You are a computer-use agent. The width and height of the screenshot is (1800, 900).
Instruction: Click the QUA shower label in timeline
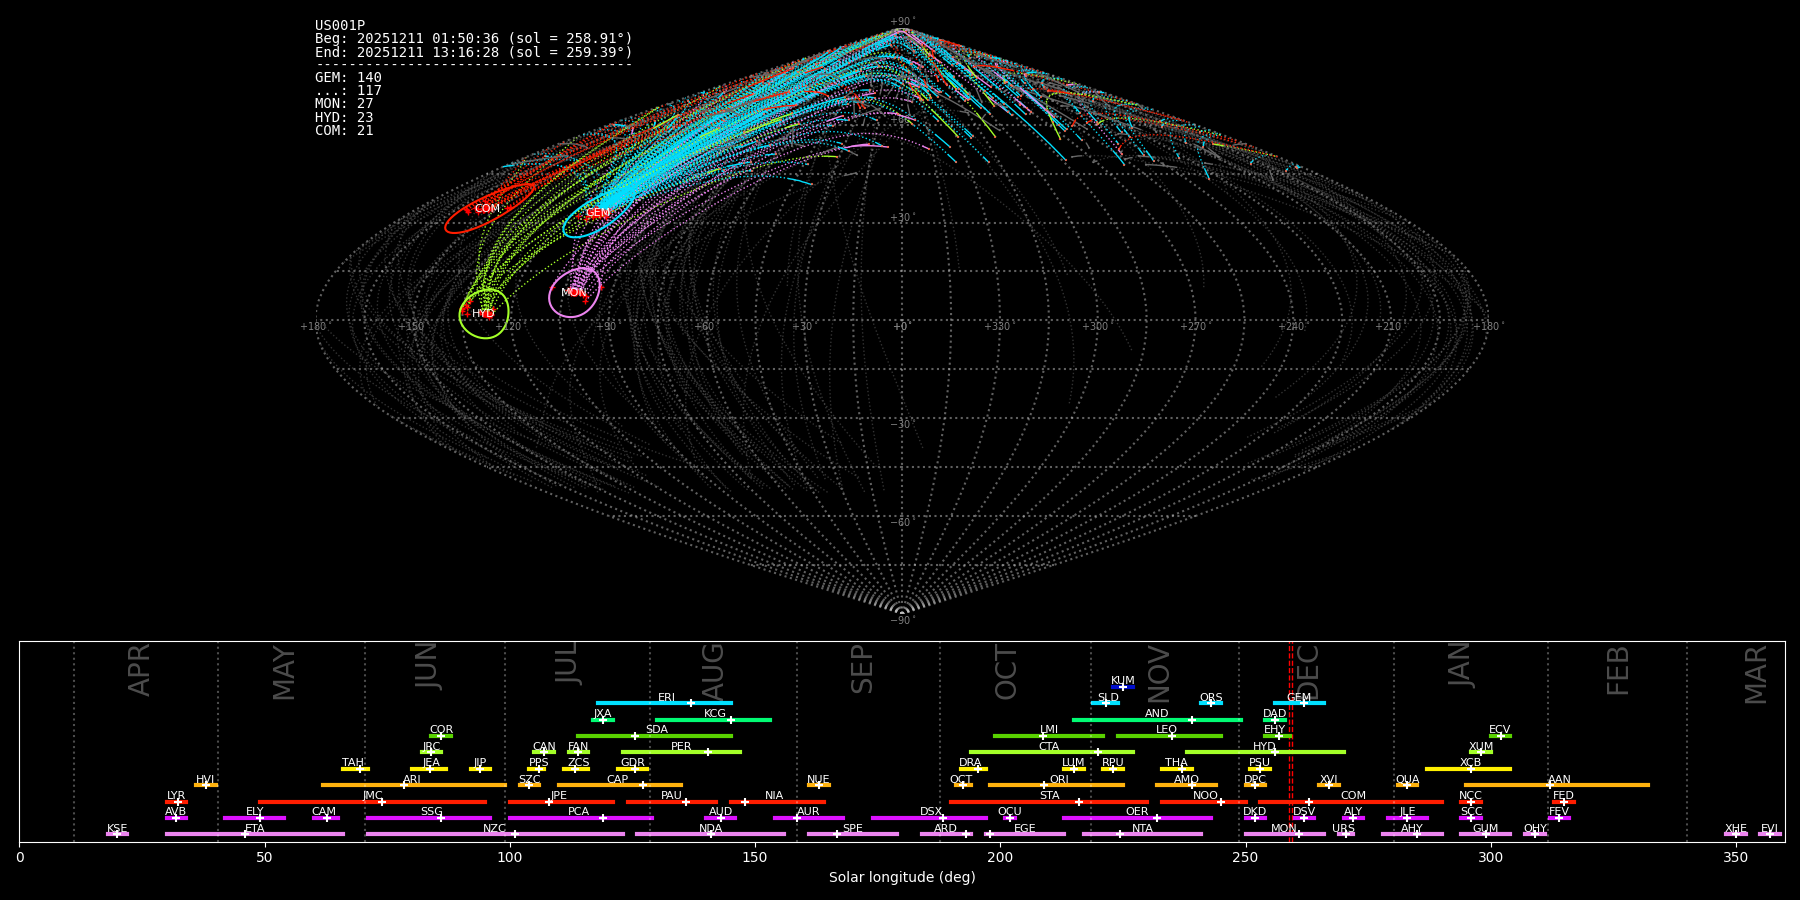click(1407, 780)
